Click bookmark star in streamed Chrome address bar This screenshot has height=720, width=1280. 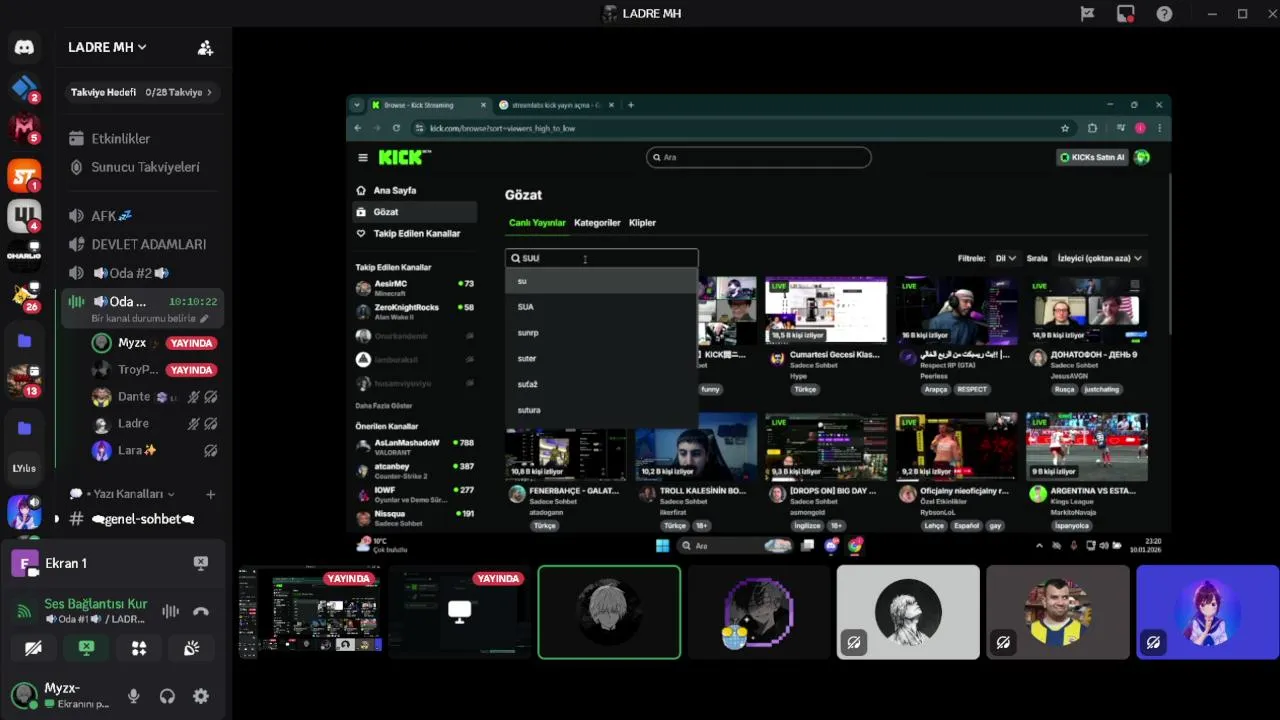1065,128
